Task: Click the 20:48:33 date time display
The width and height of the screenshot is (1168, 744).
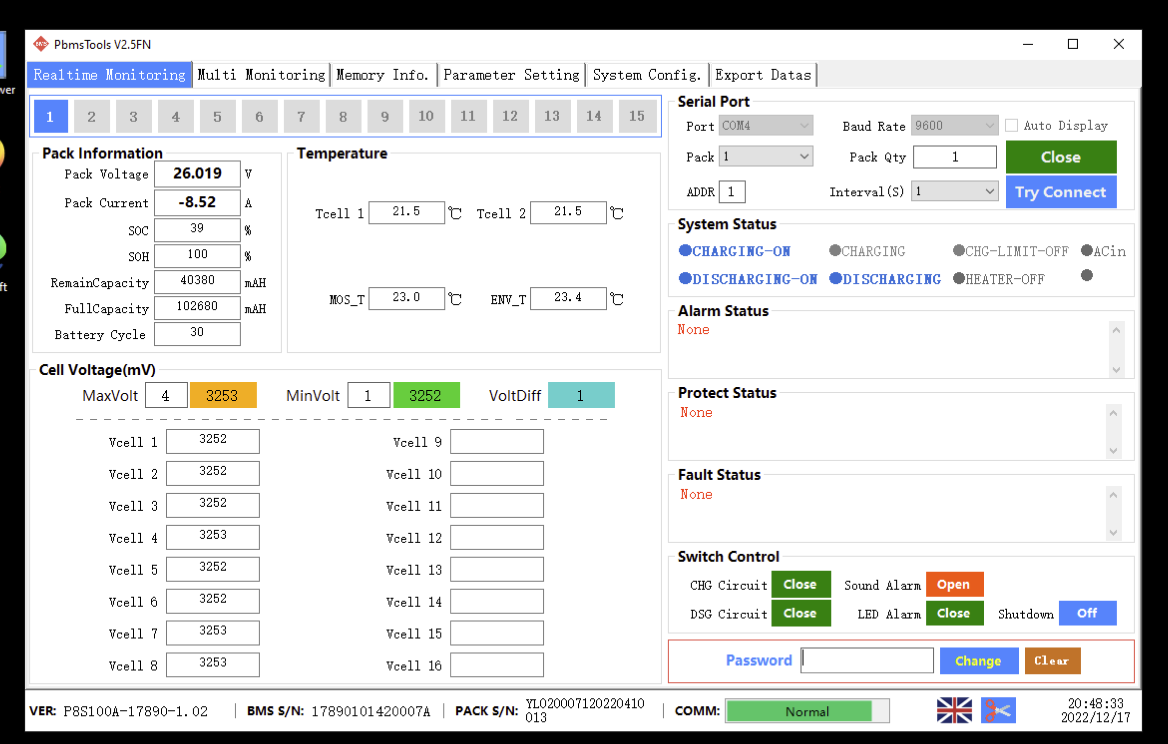Action: (1096, 710)
